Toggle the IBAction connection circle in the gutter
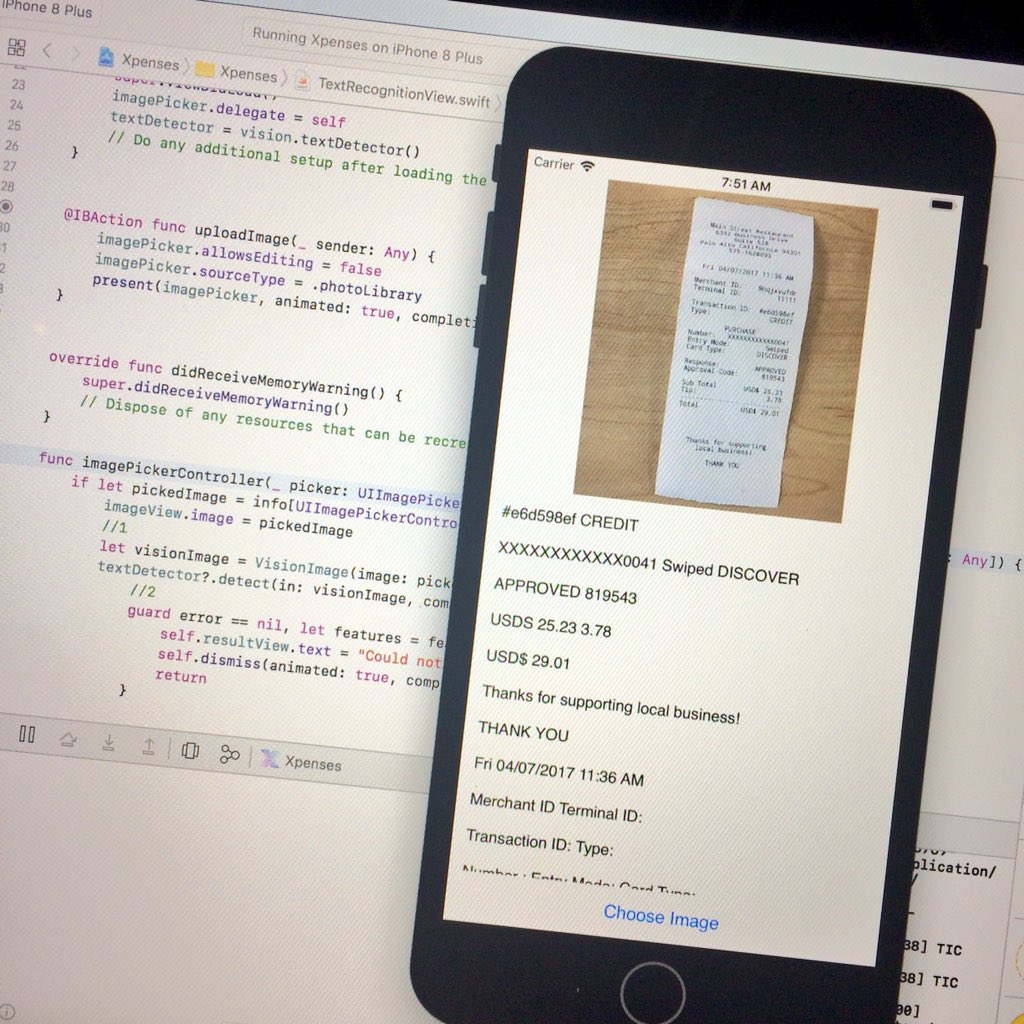The width and height of the screenshot is (1024, 1024). pyautogui.click(x=6, y=206)
